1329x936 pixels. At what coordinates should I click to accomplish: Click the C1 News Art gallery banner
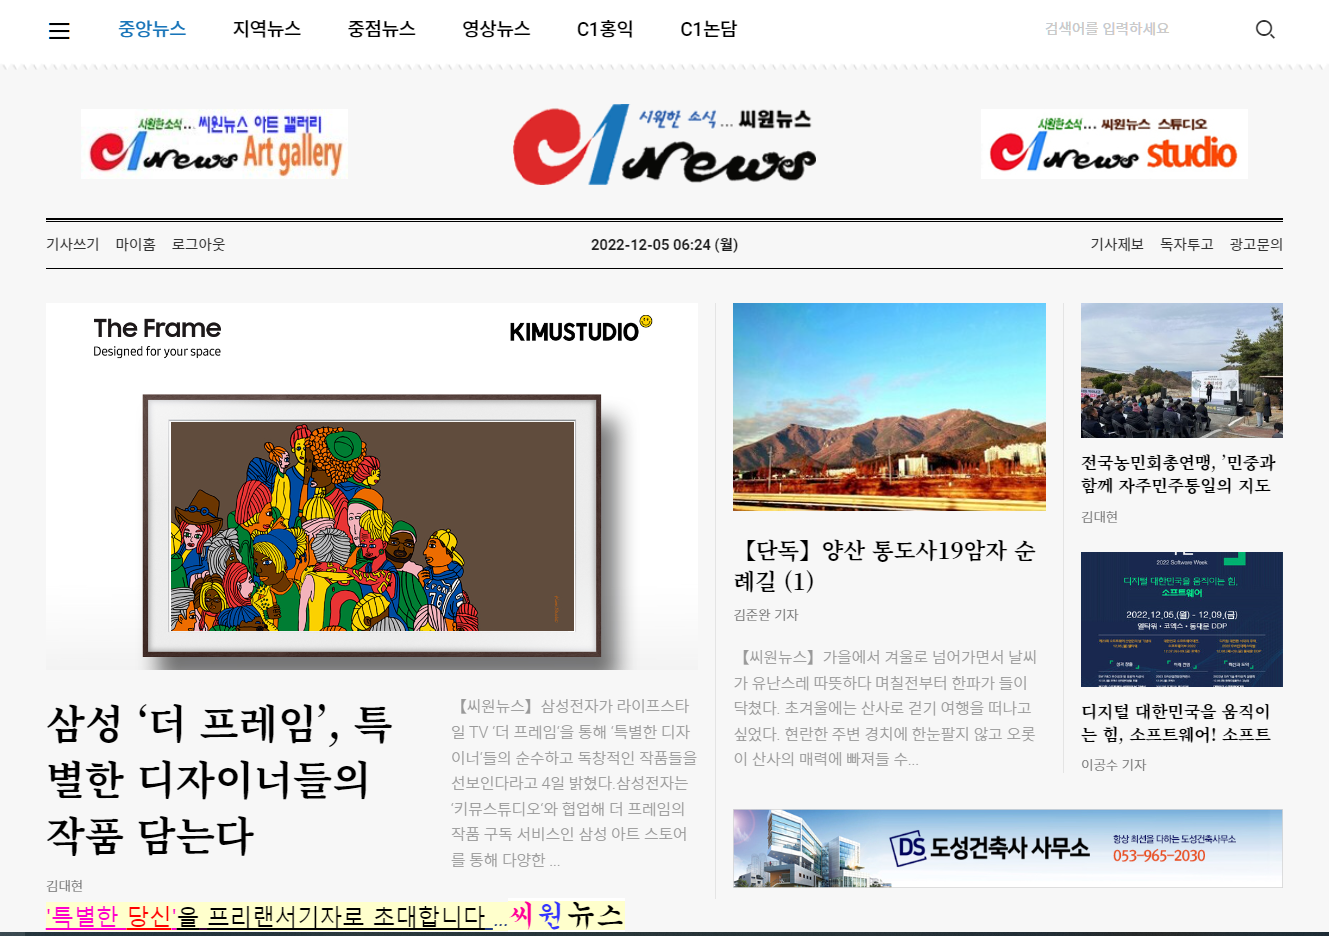[x=214, y=144]
